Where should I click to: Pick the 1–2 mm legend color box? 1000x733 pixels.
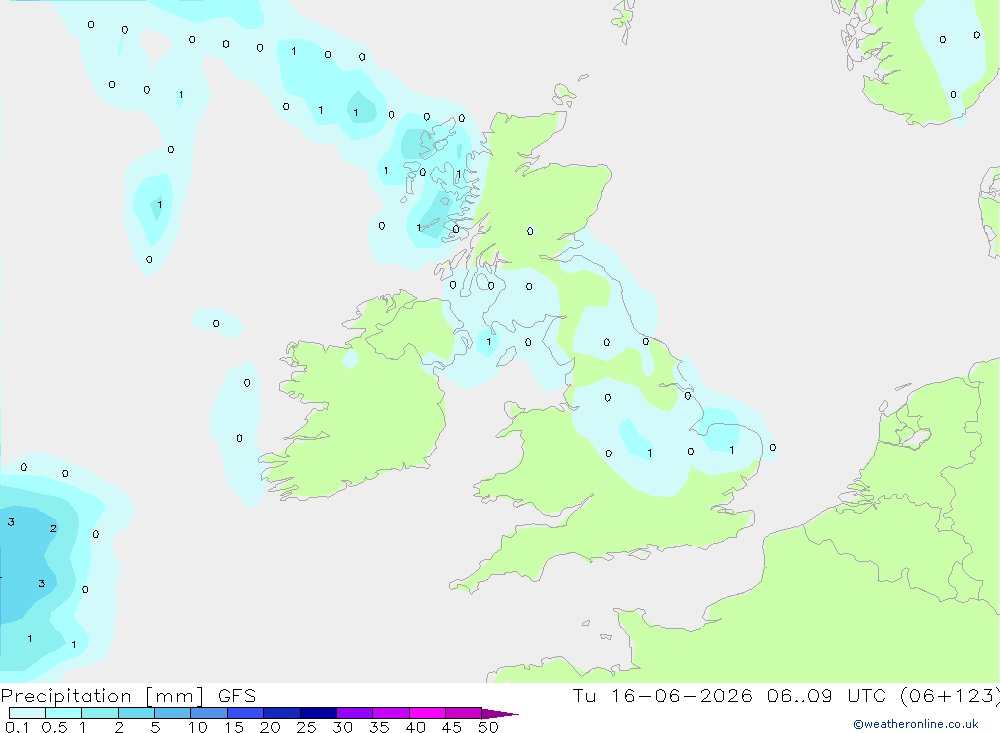click(99, 713)
